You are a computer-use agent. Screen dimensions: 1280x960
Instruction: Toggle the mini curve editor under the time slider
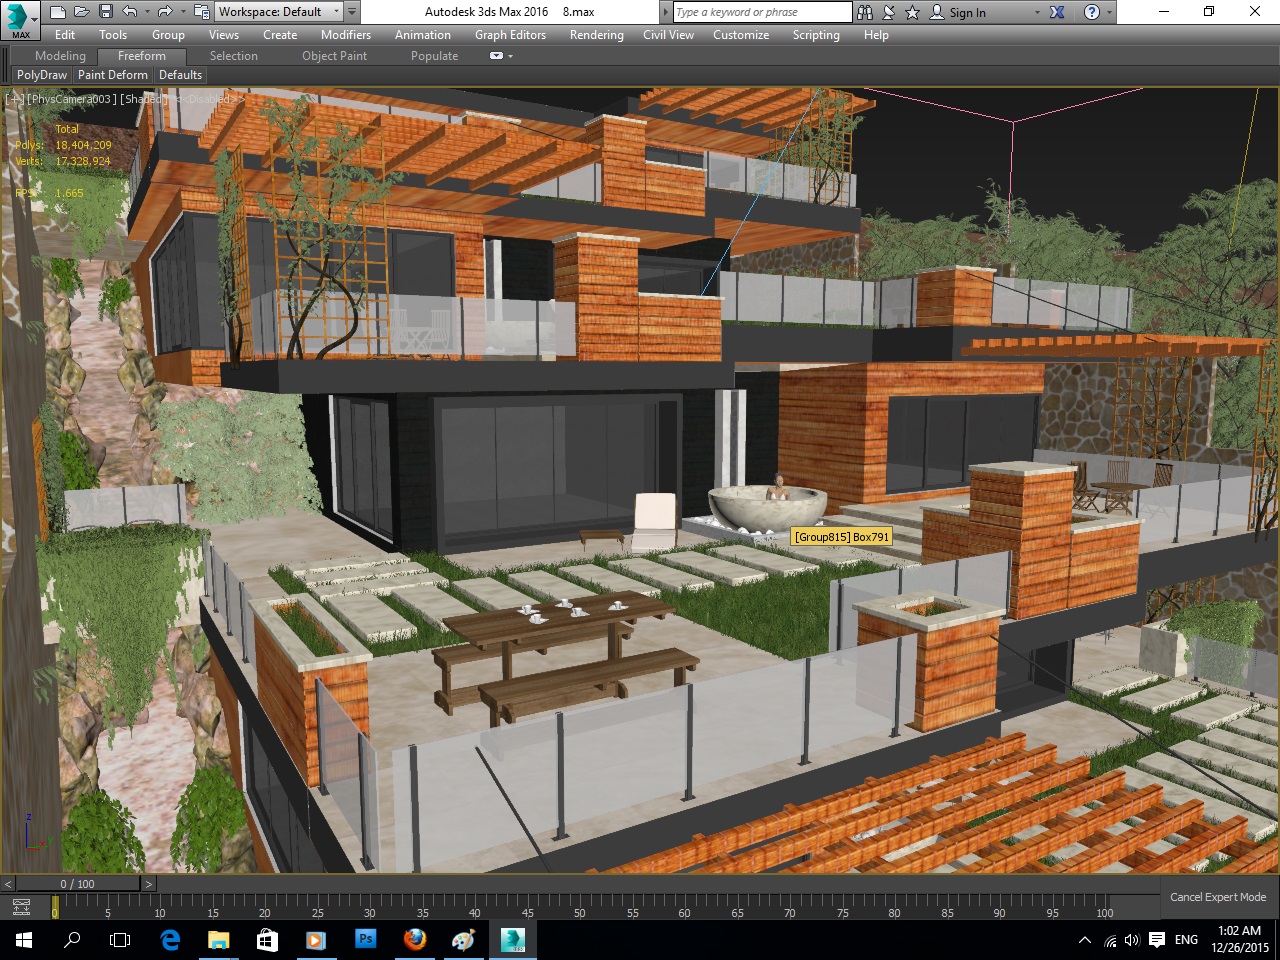tap(21, 907)
